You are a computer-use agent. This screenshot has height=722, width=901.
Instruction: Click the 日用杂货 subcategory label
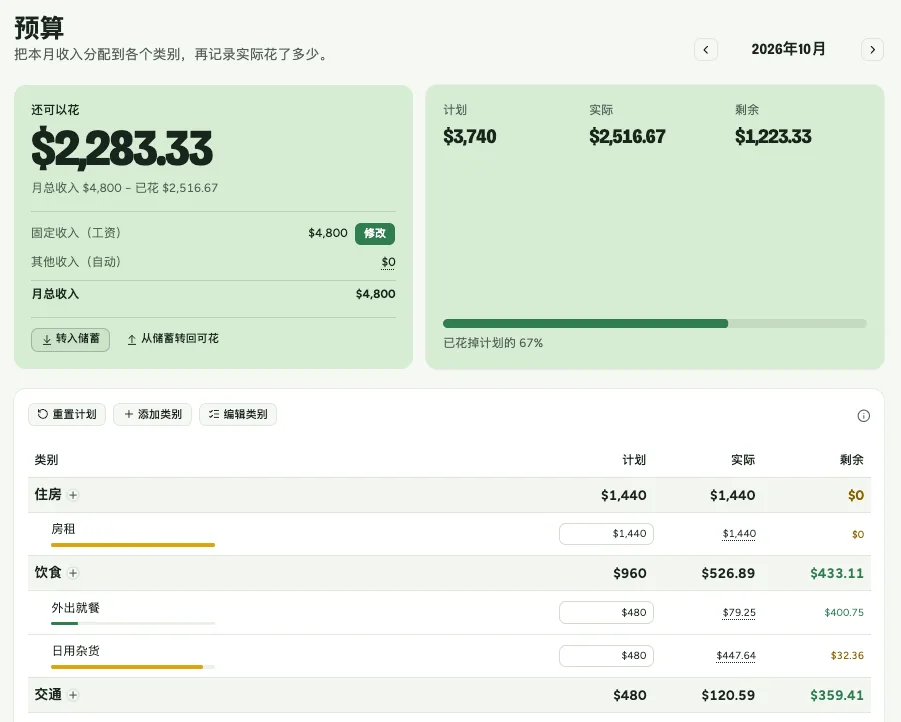[76, 651]
